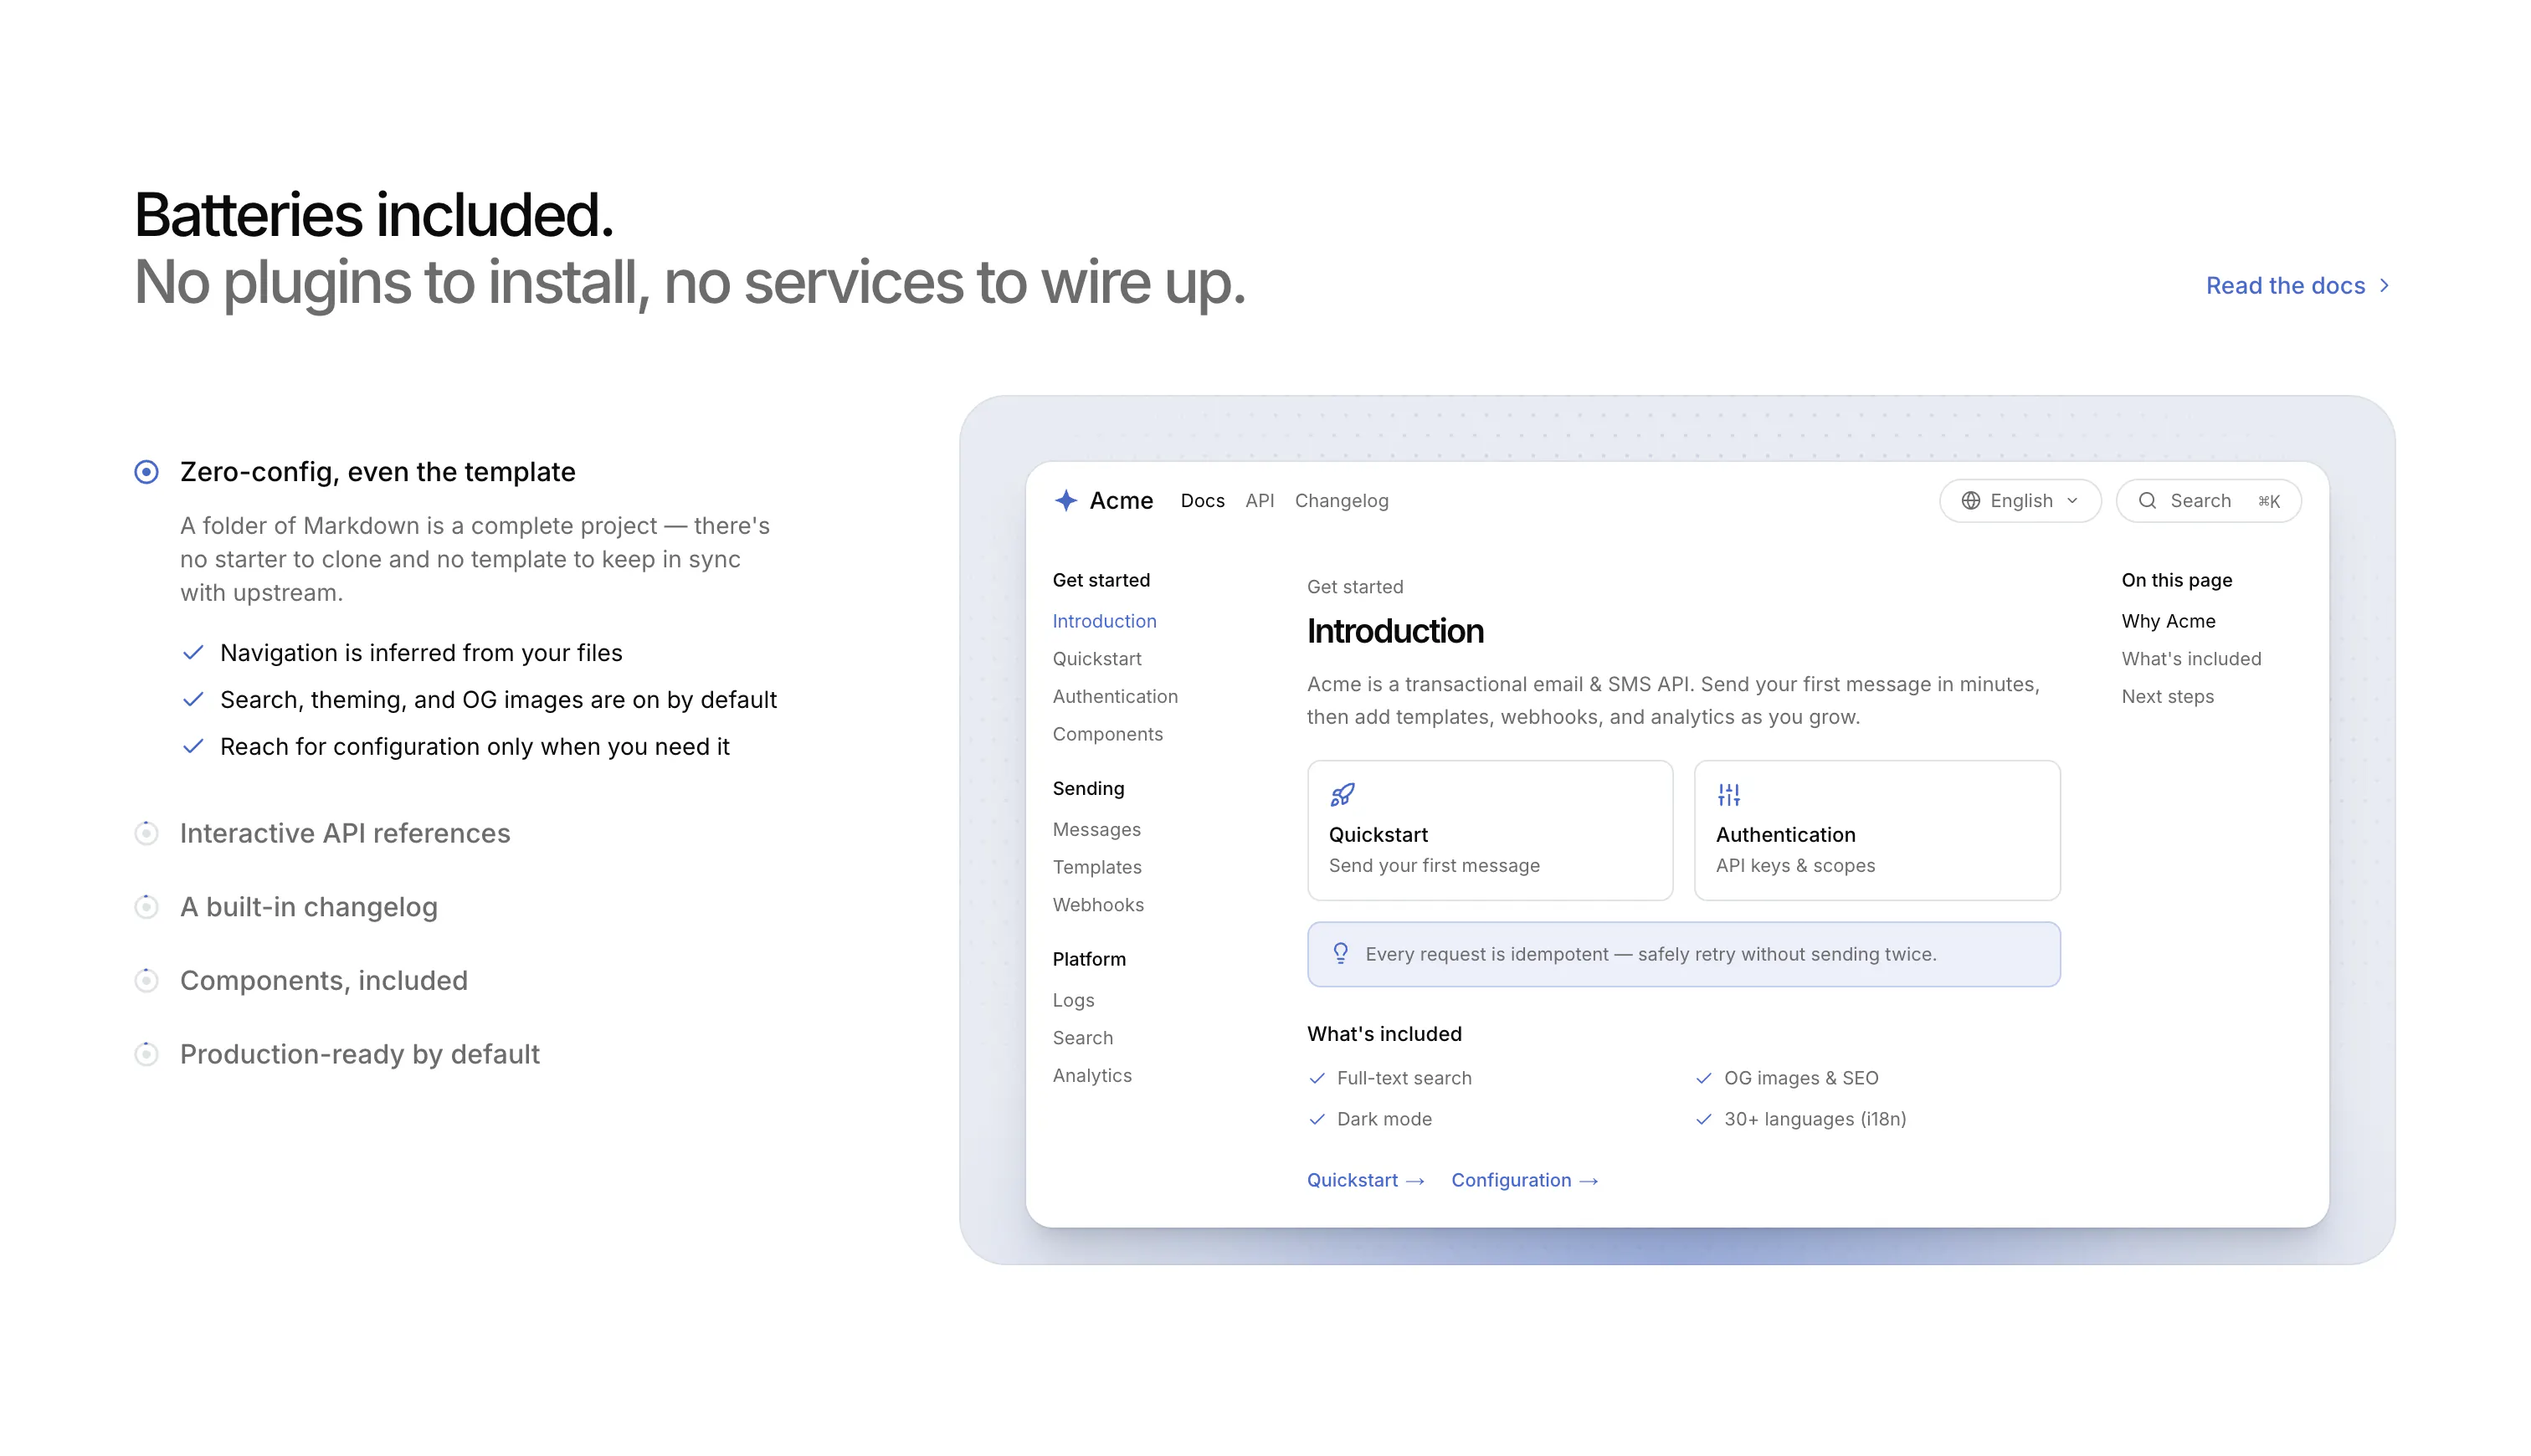
Task: Open Authentication in the left sidebar
Action: [x=1115, y=696]
